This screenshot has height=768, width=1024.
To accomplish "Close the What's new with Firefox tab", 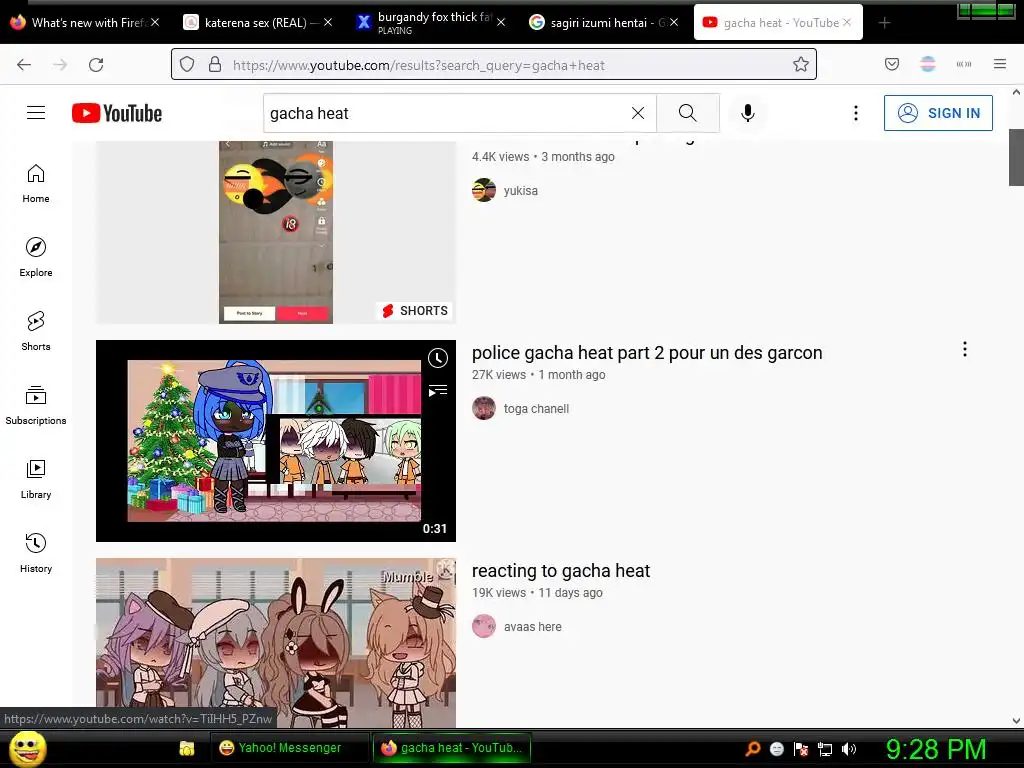I will [x=155, y=22].
